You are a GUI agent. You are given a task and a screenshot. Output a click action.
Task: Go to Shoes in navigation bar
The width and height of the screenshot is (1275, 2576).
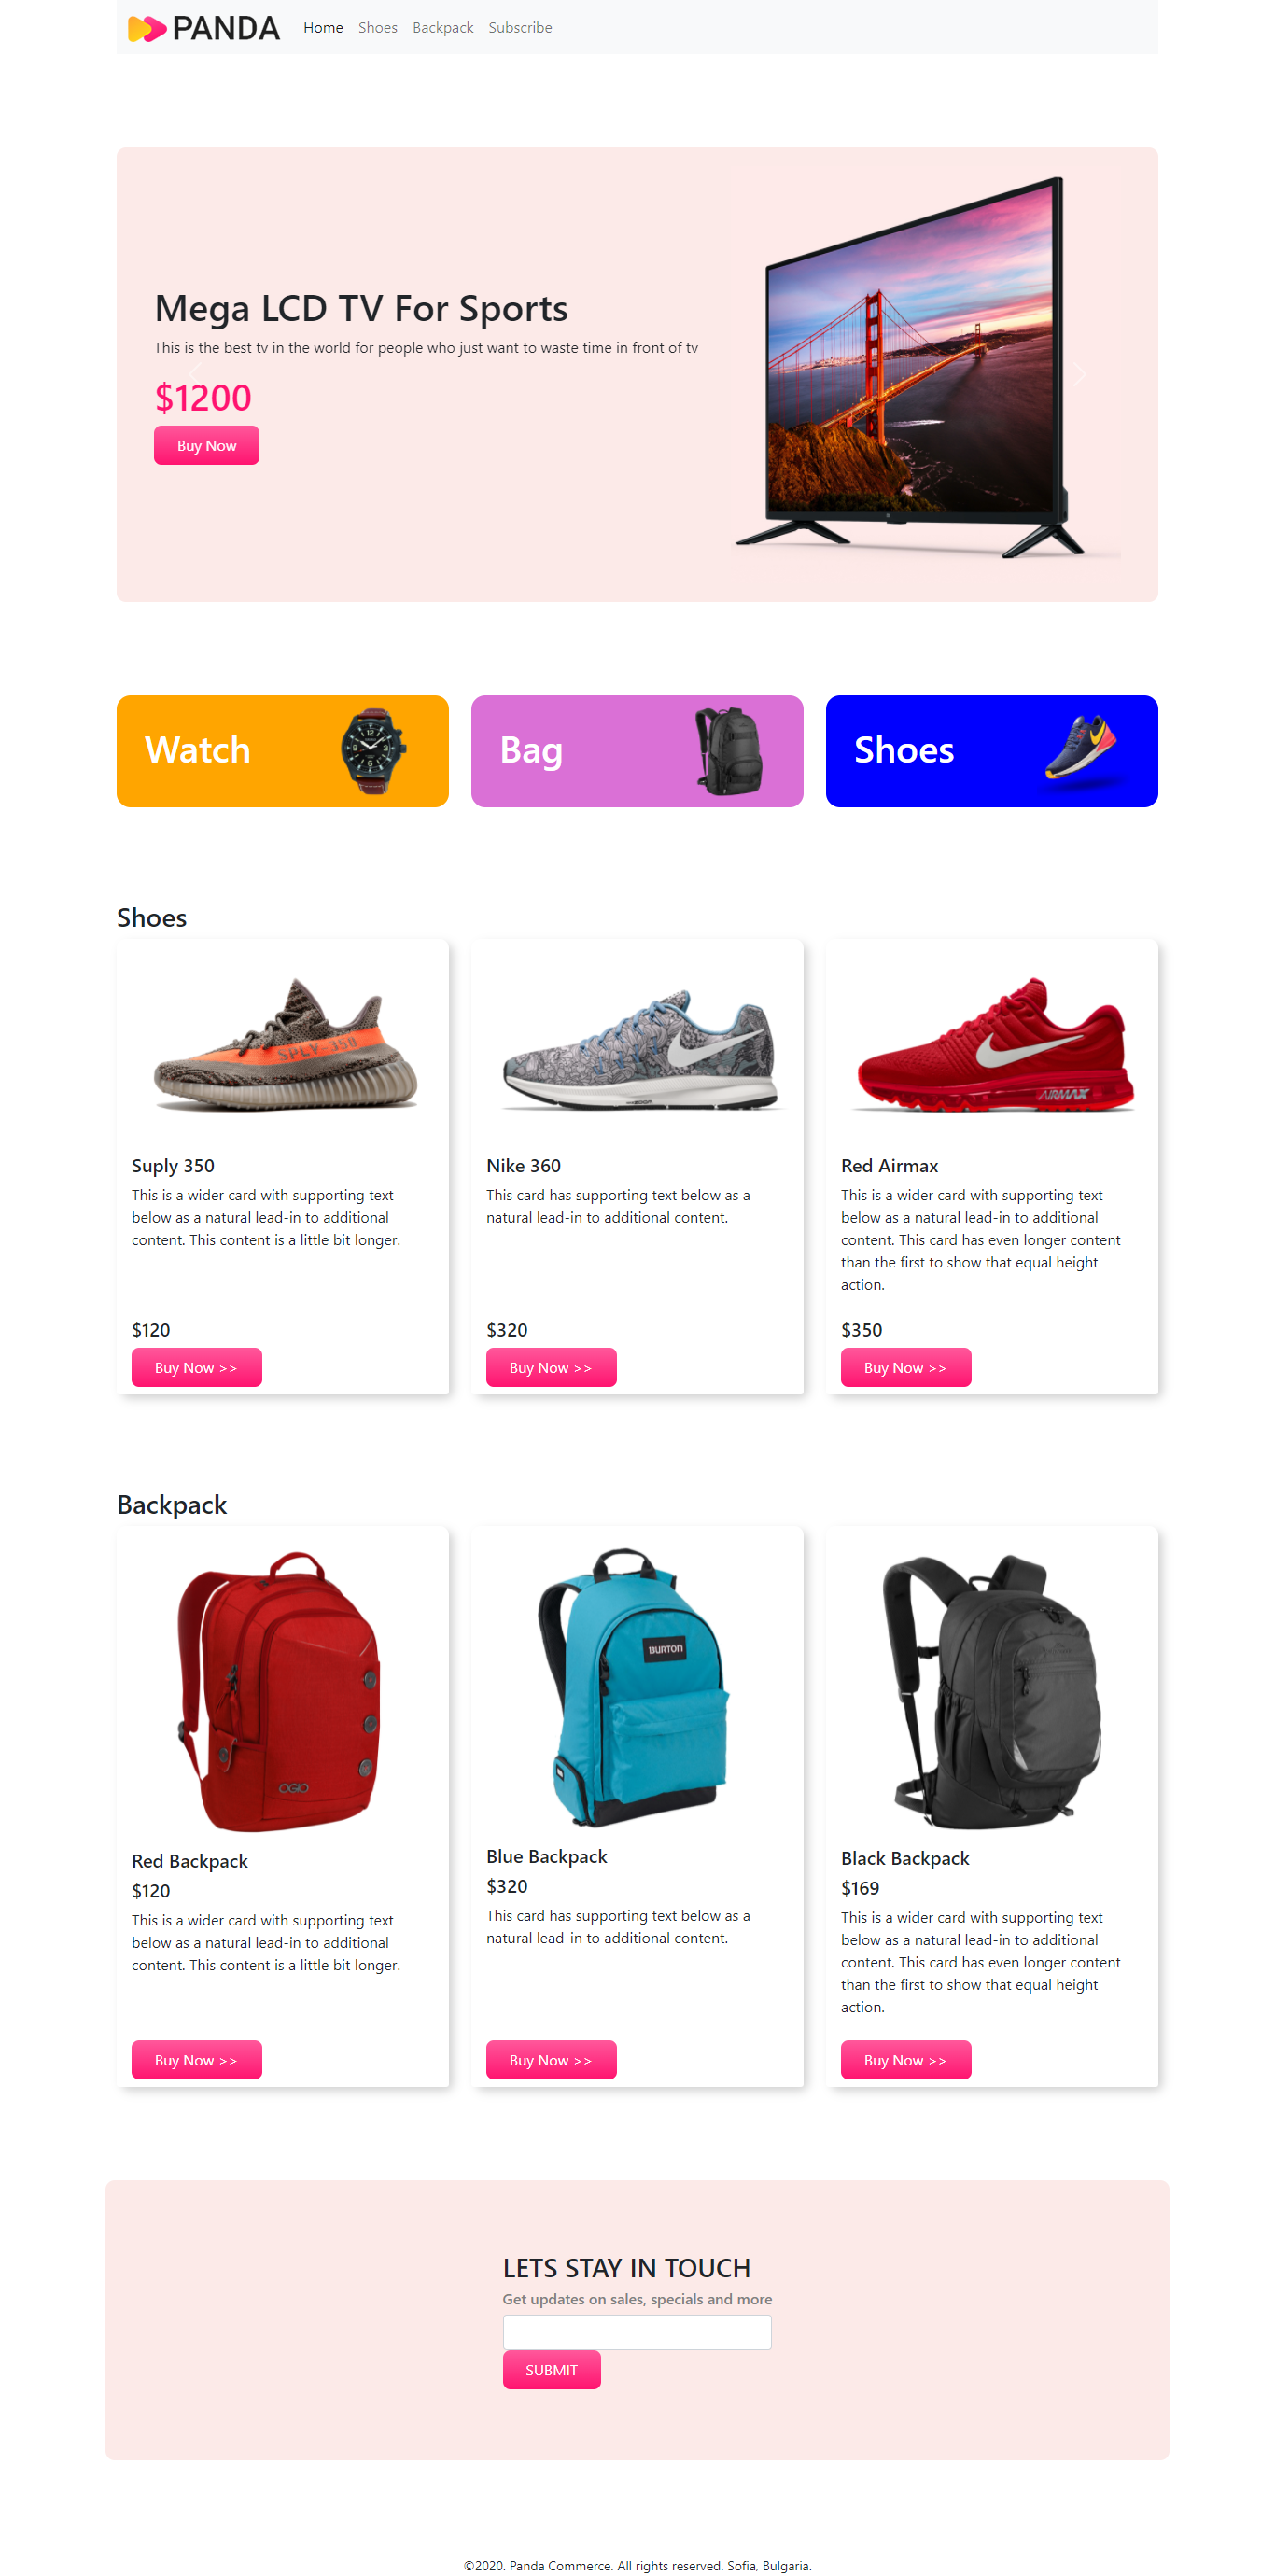[378, 28]
